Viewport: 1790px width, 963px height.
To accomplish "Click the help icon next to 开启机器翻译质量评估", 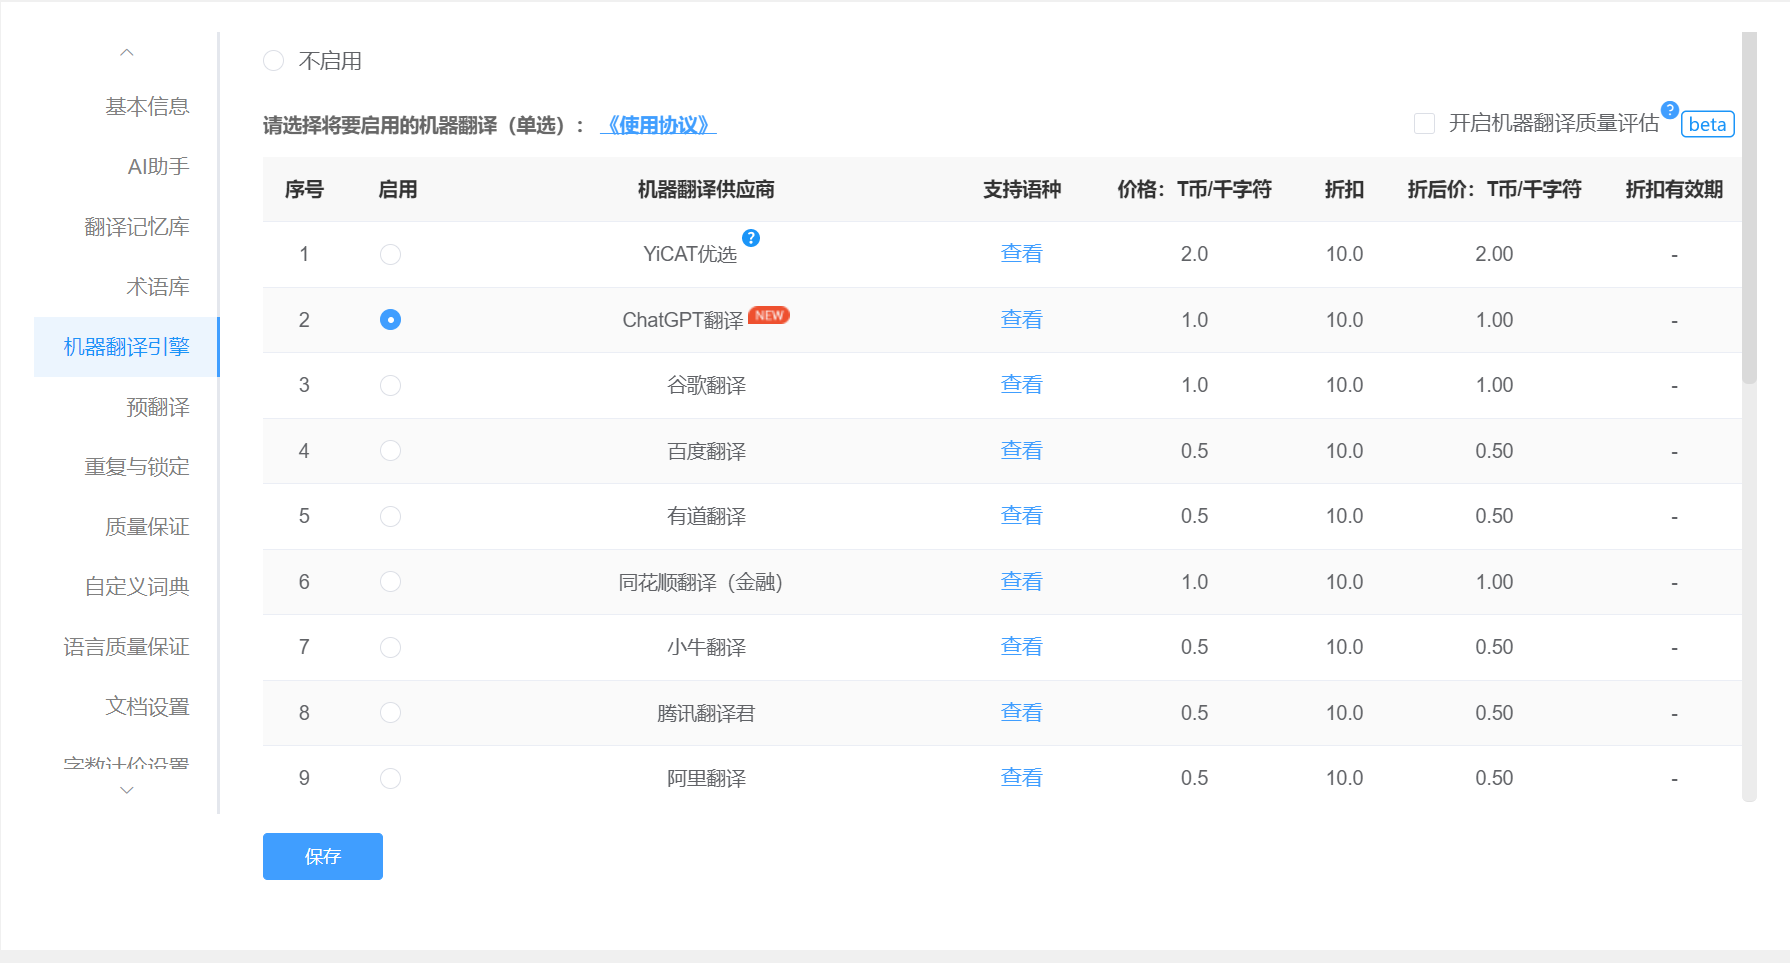I will point(1669,110).
